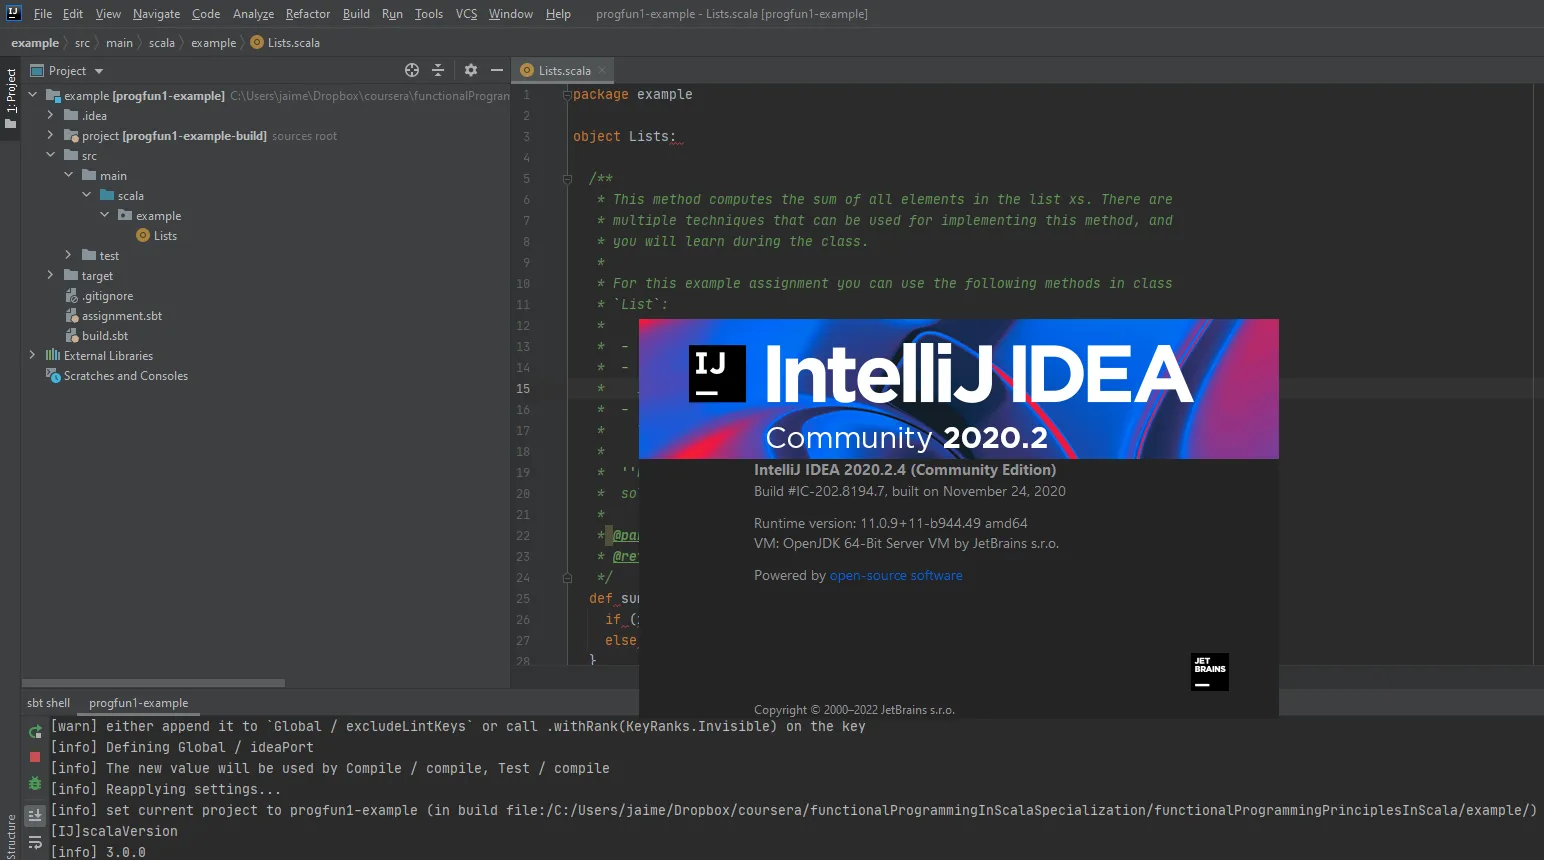
Task: Click the .idea folder icon
Action: [x=71, y=116]
